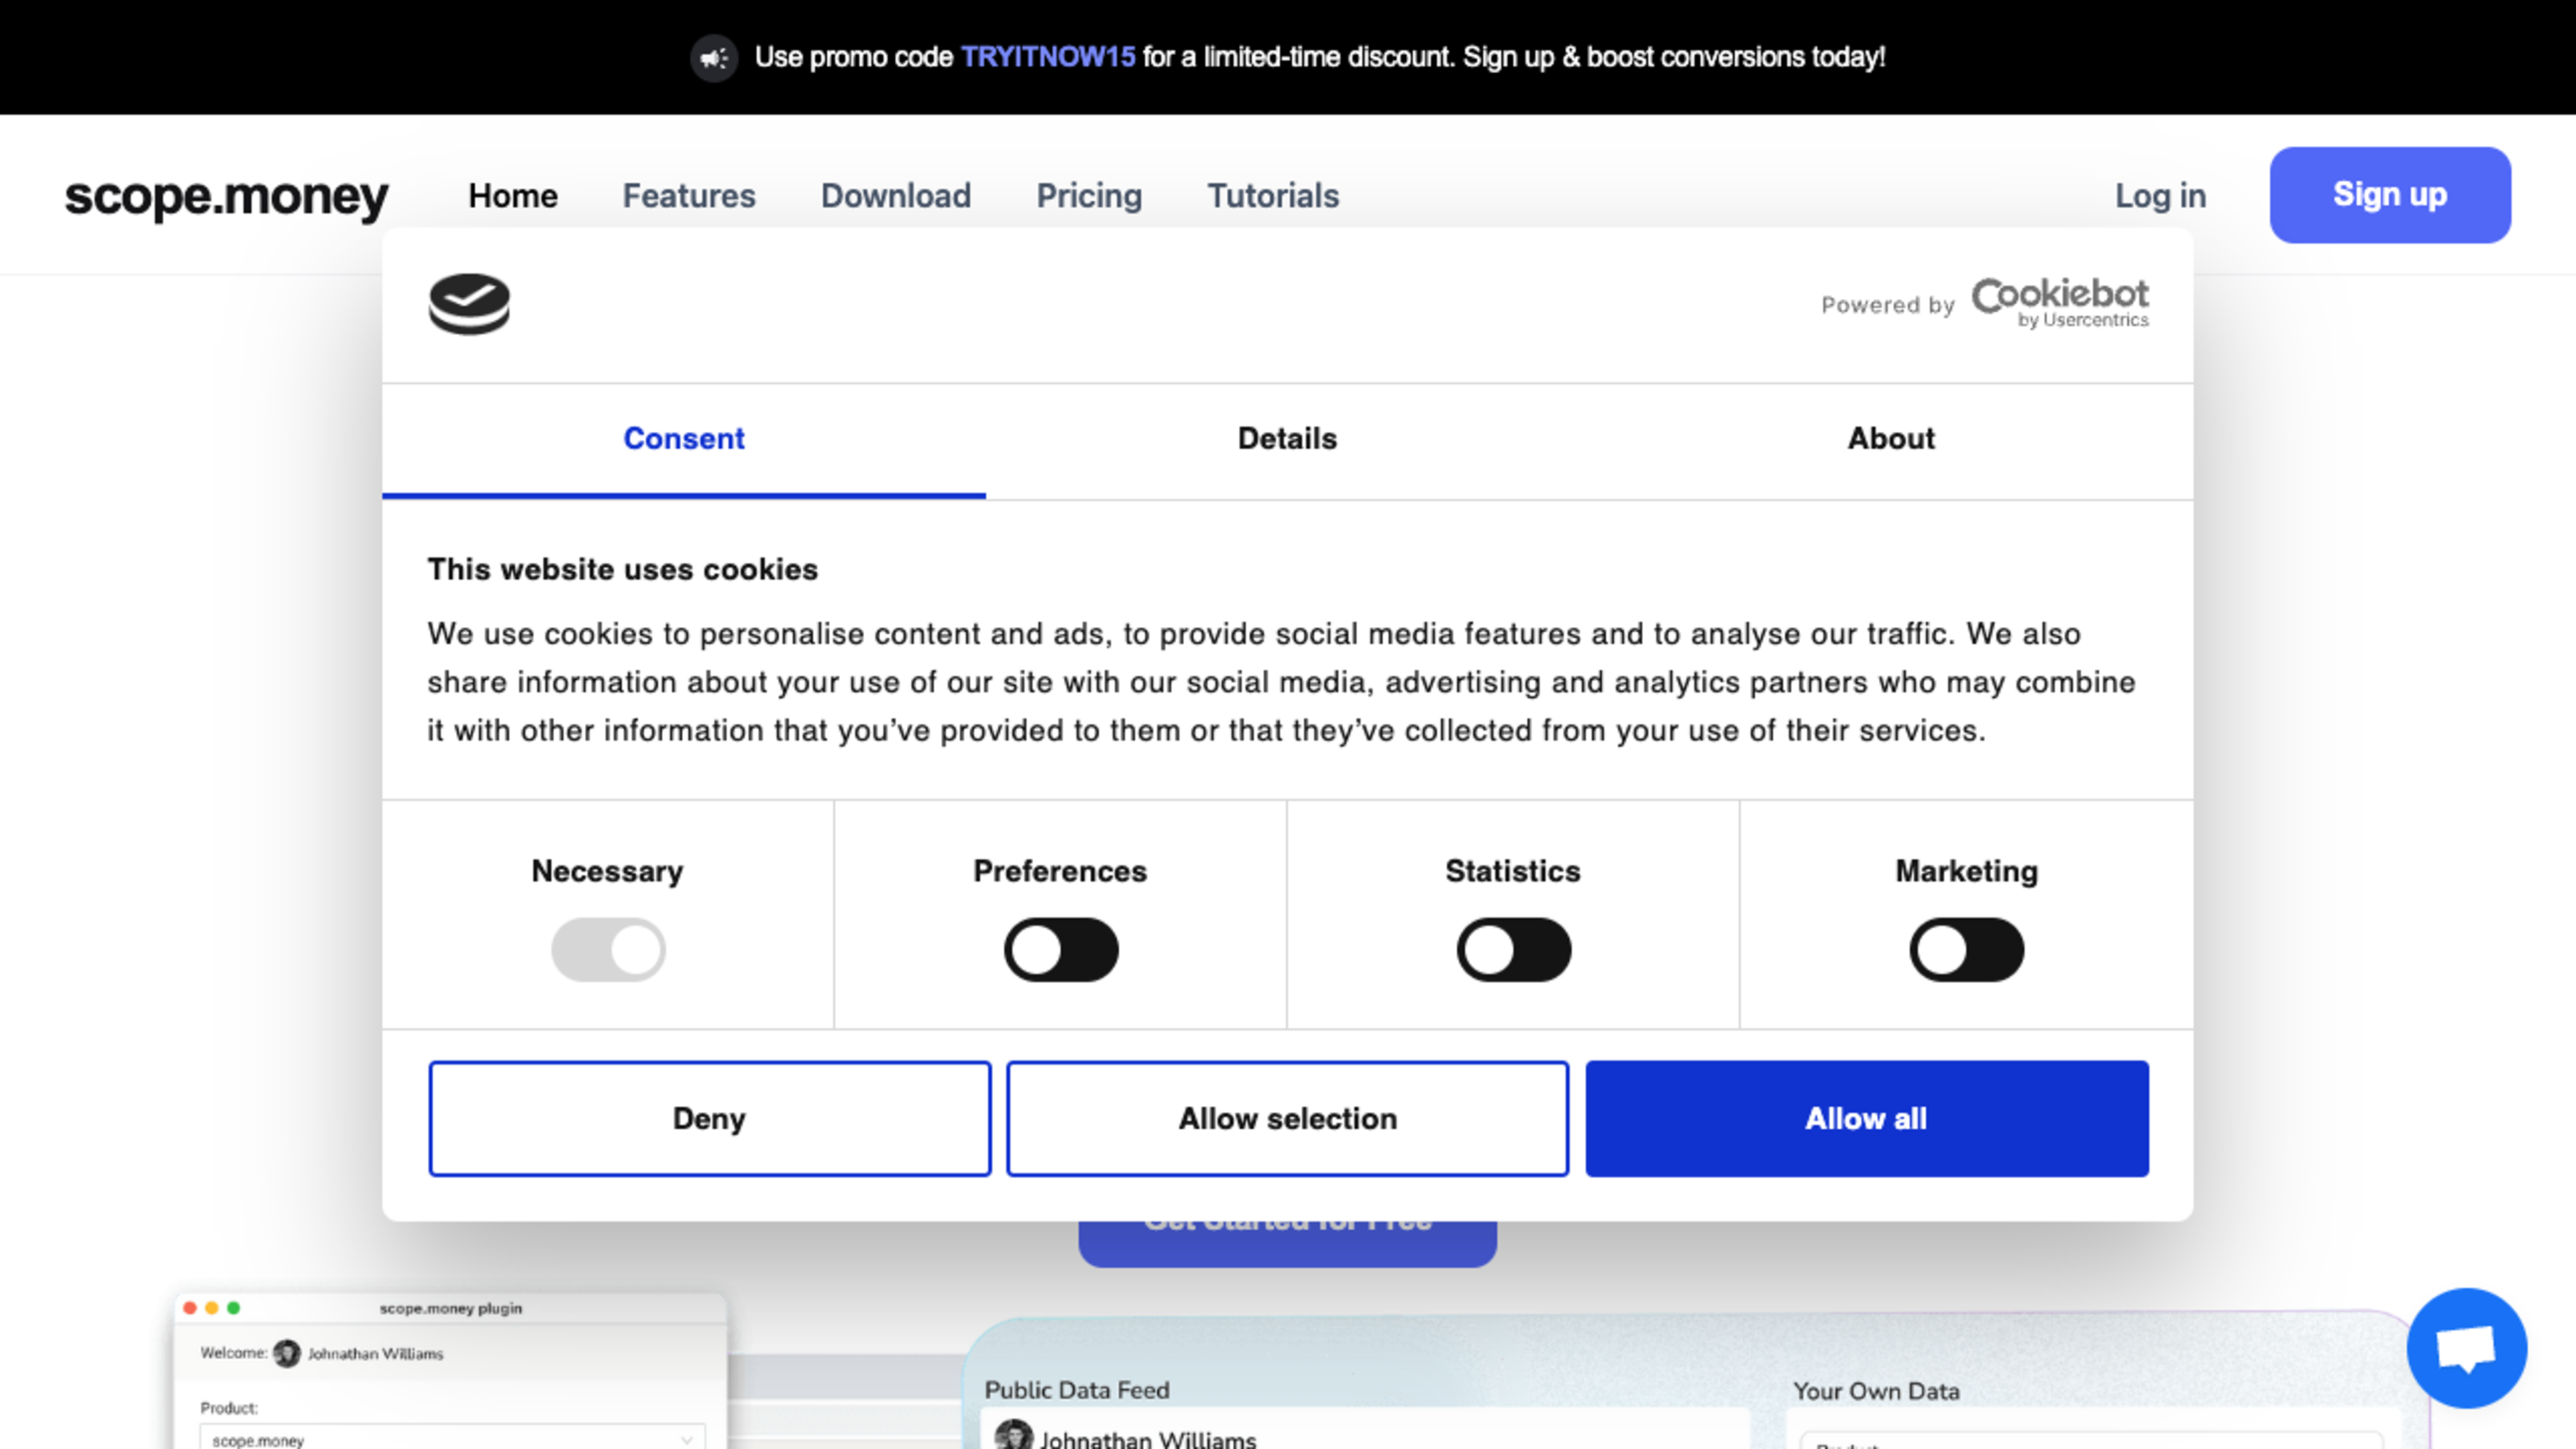Click the Allow all button

click(1867, 1118)
